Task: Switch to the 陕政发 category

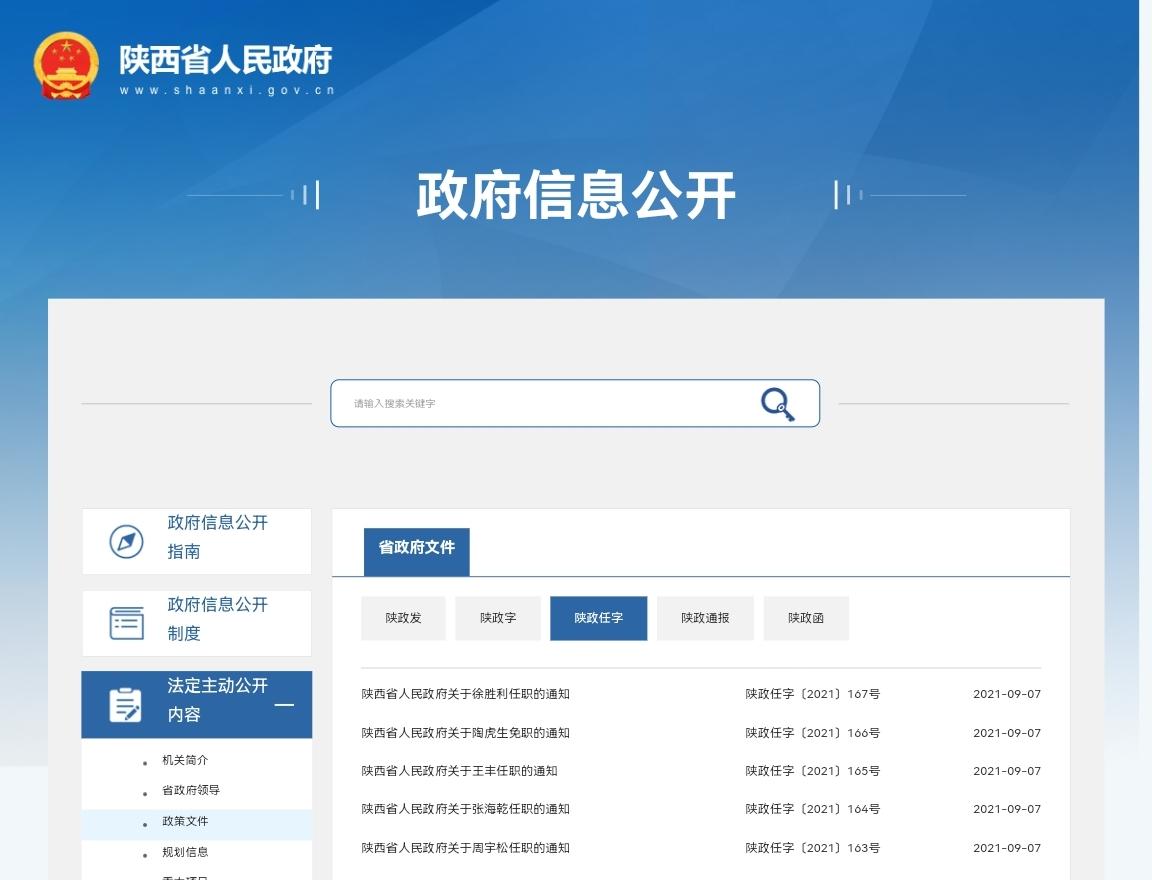Action: click(403, 618)
